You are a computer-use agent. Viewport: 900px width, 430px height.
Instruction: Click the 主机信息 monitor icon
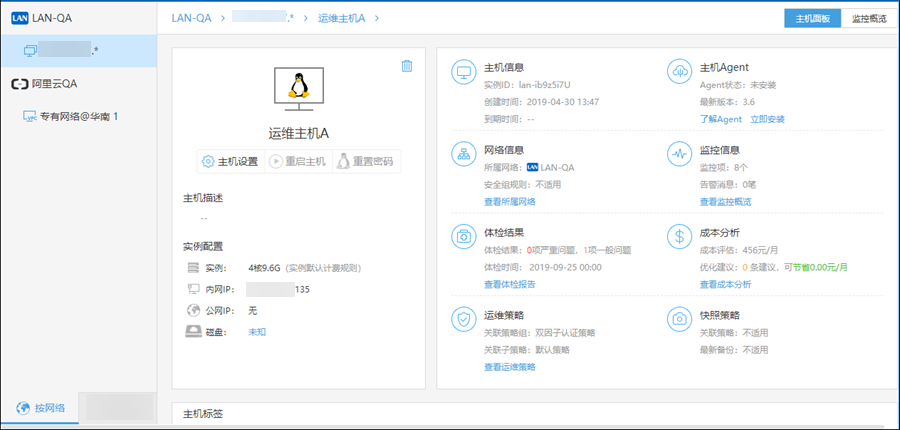coord(464,72)
